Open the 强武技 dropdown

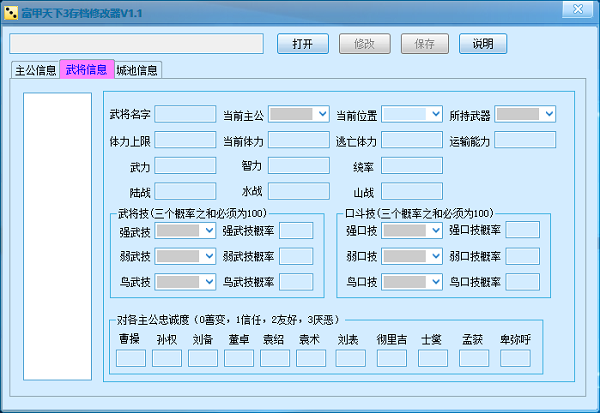coord(185,230)
